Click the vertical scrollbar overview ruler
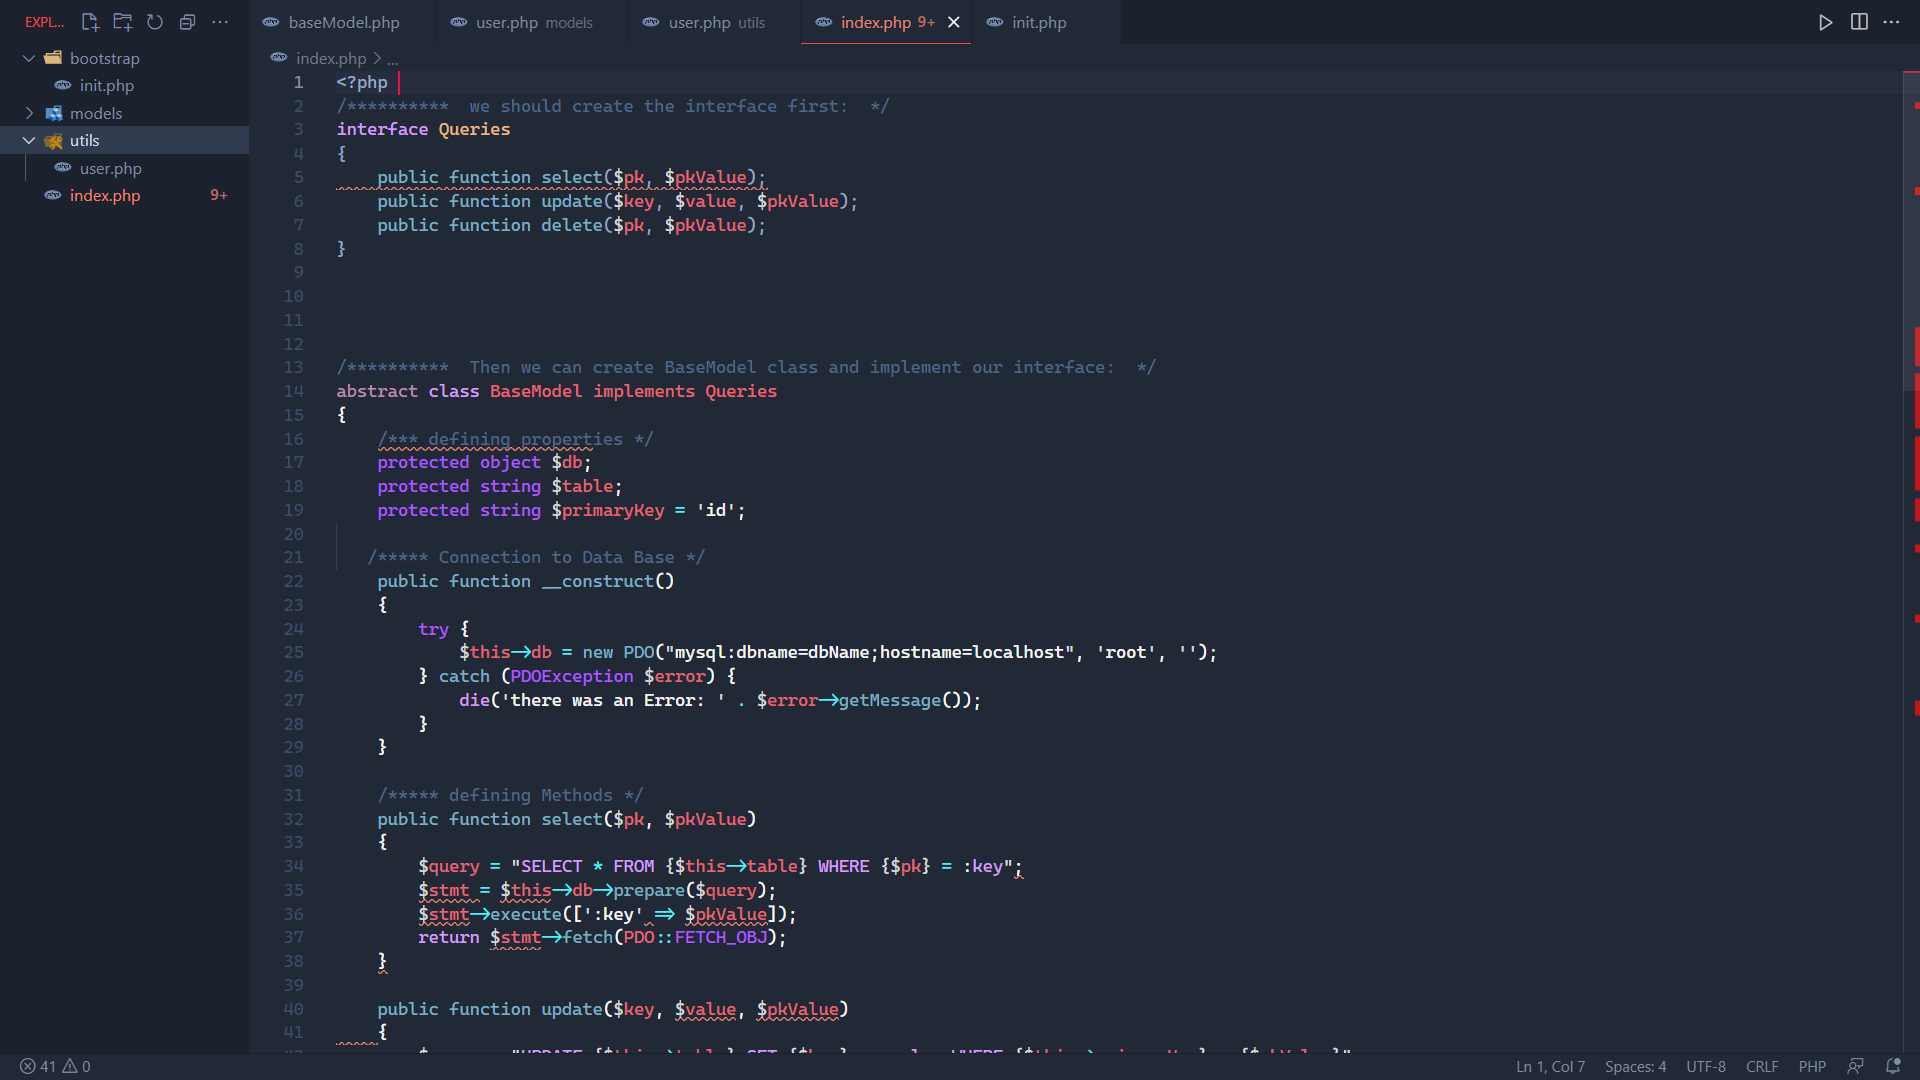Image resolution: width=1920 pixels, height=1080 pixels. pyautogui.click(x=1911, y=560)
